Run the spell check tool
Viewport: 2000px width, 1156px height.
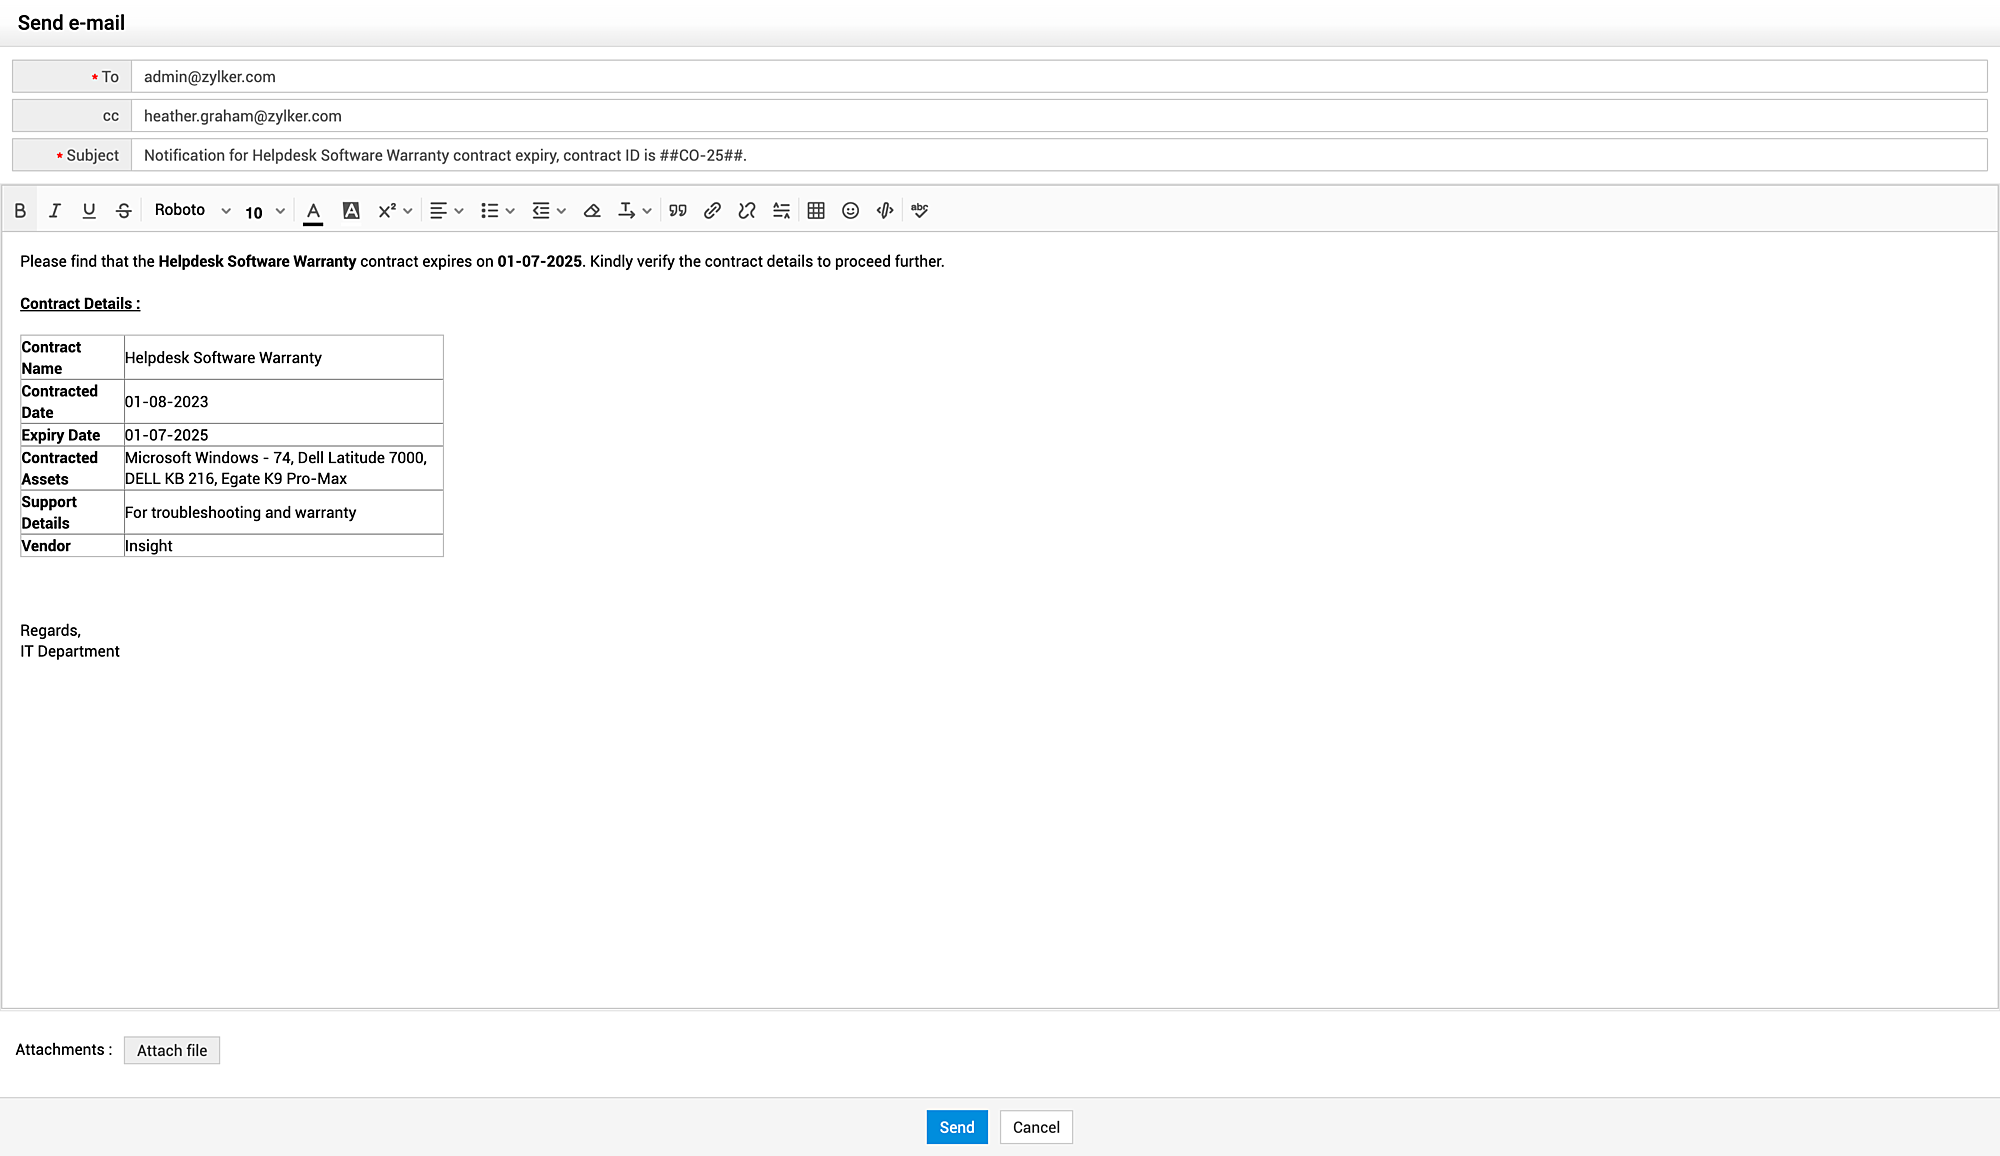click(920, 211)
